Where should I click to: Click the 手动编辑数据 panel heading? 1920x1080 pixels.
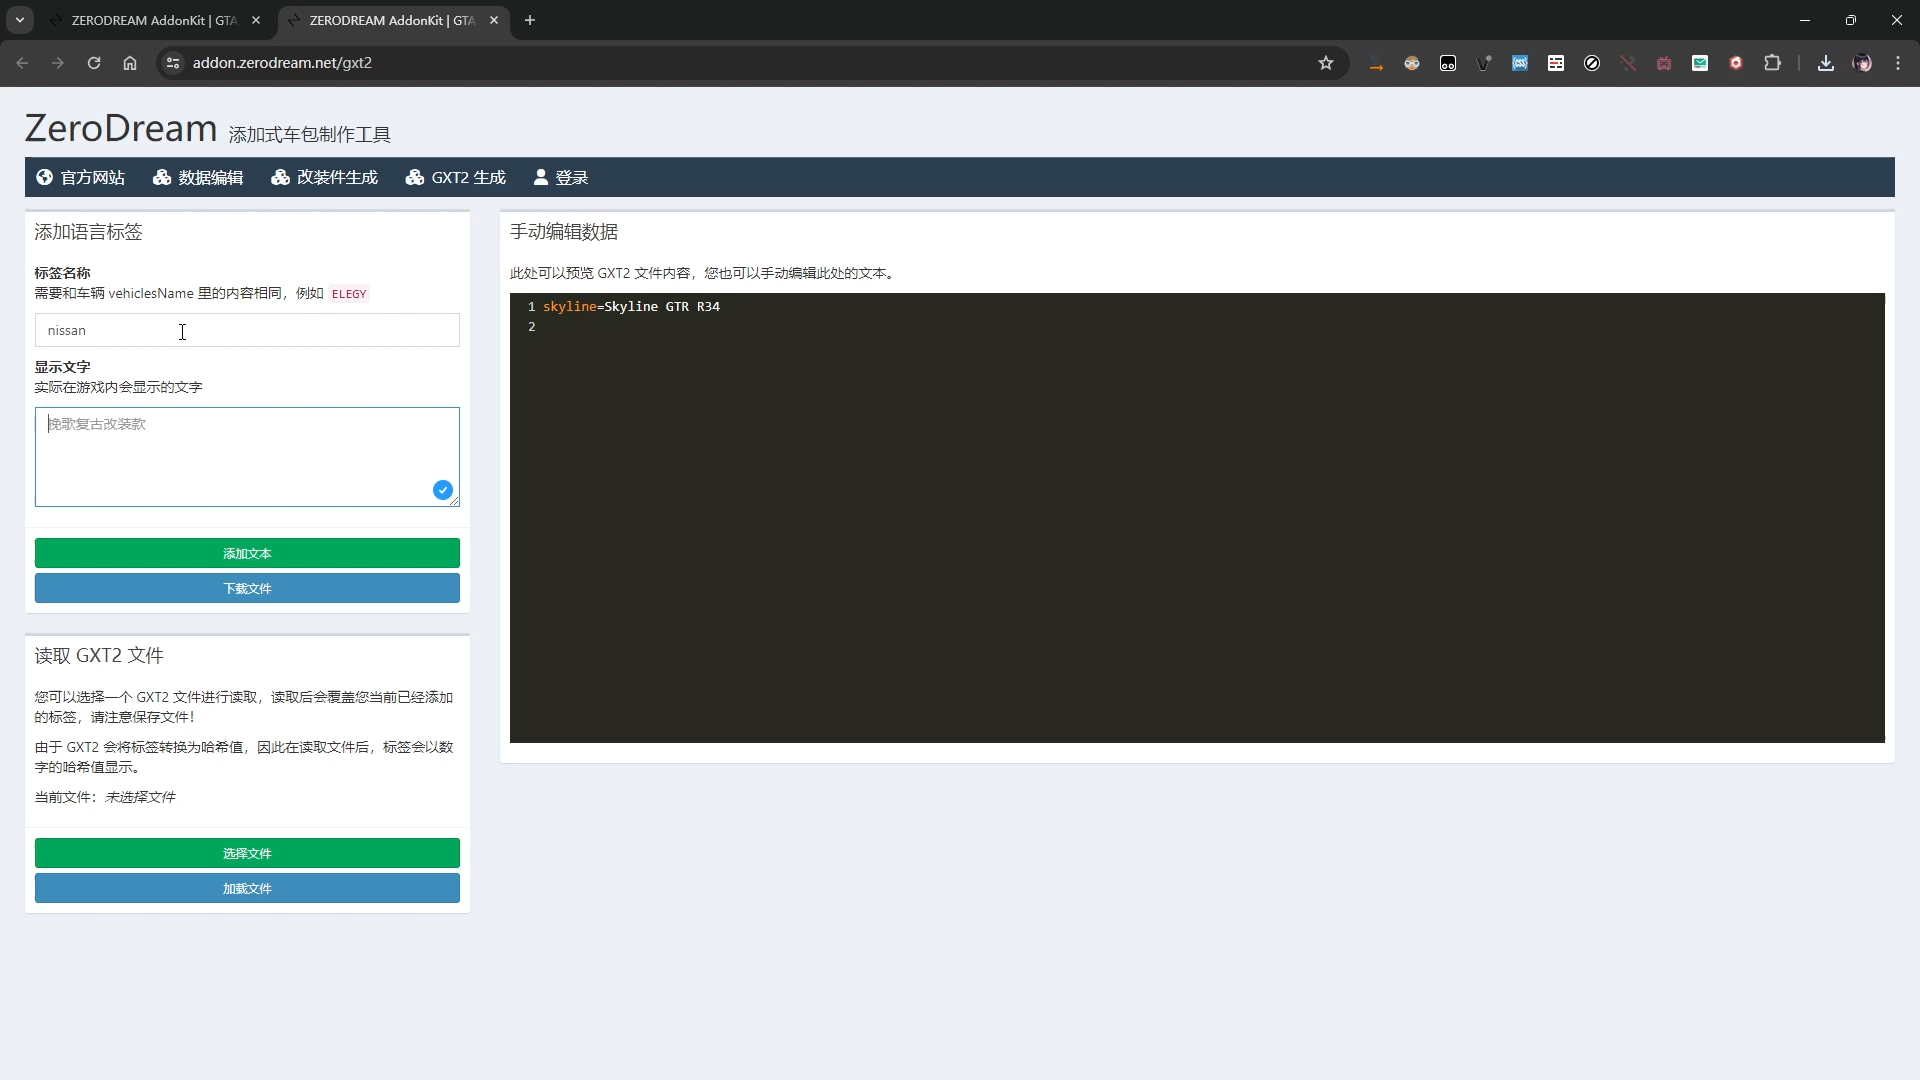(x=564, y=232)
